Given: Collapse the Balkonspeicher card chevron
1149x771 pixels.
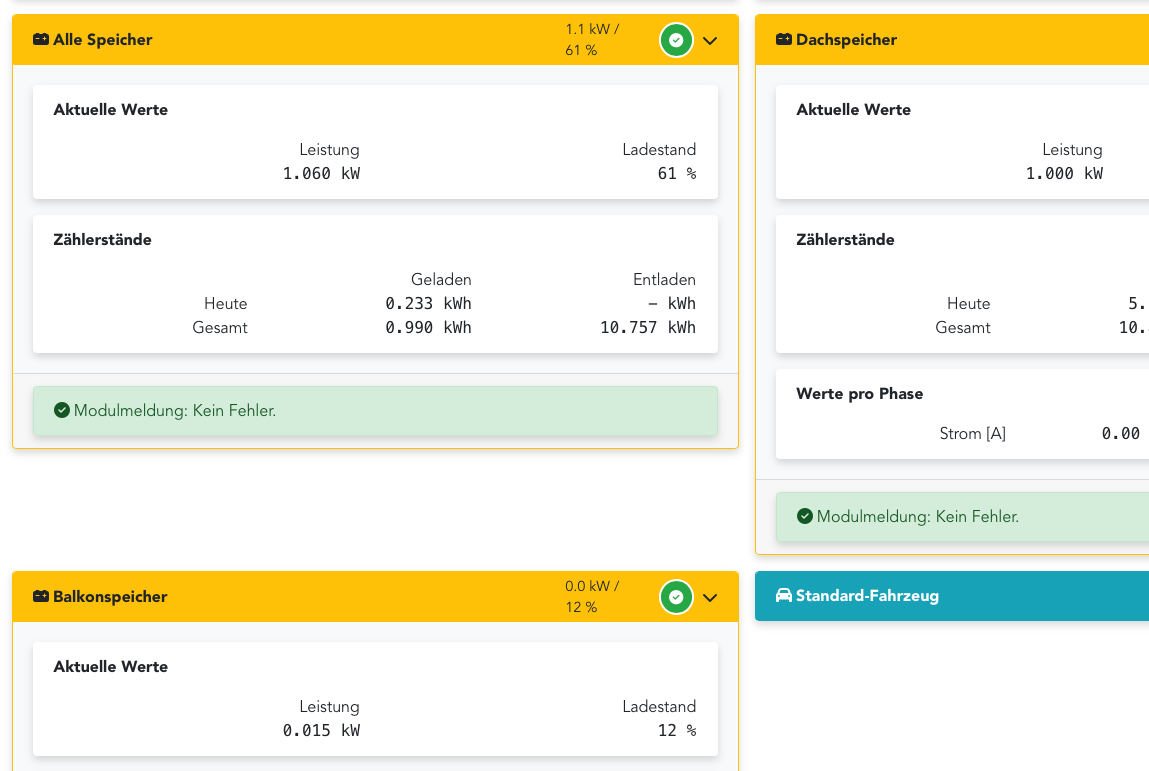Looking at the screenshot, I should click(x=710, y=598).
